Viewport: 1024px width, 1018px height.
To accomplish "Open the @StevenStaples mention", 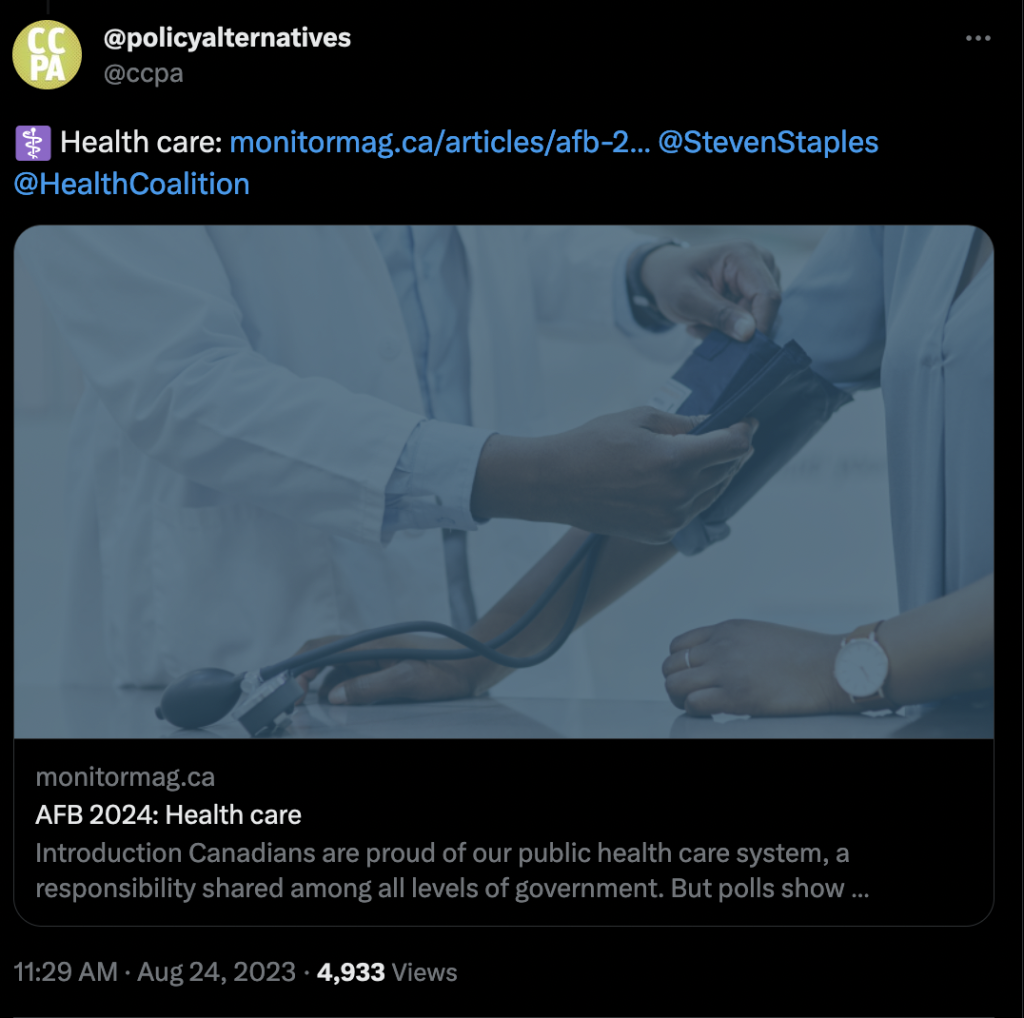I will click(x=768, y=142).
